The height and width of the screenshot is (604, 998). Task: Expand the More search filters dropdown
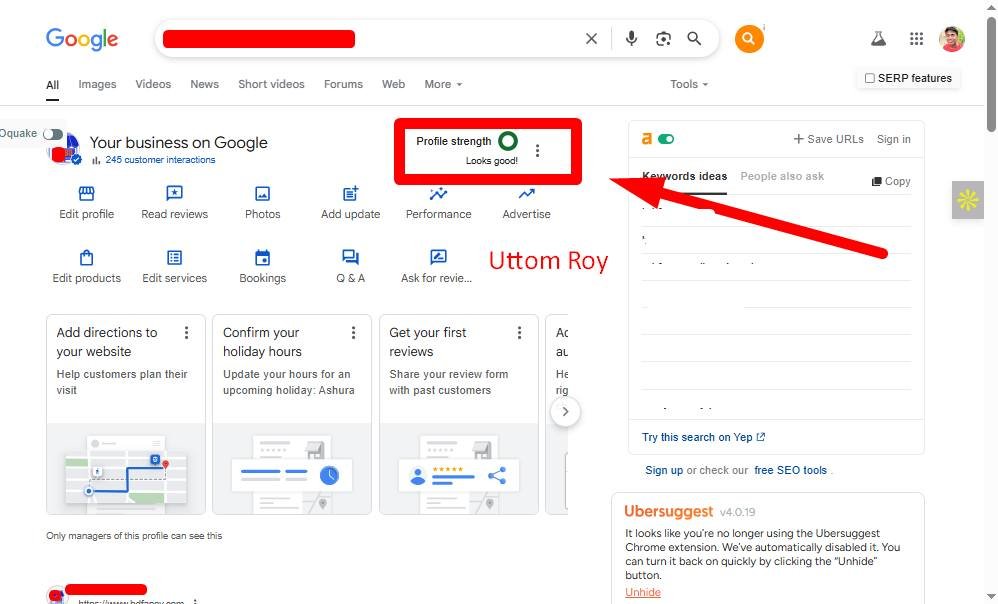[443, 84]
